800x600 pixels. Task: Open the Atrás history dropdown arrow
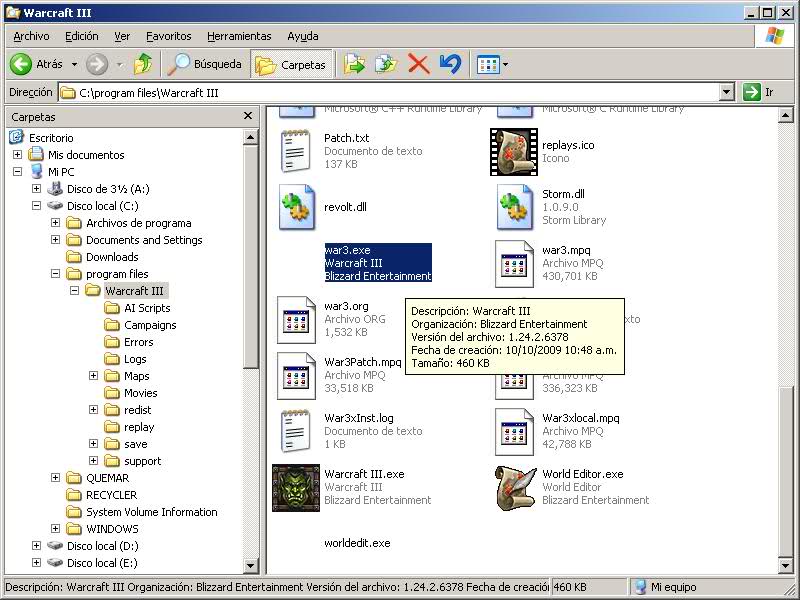[74, 64]
